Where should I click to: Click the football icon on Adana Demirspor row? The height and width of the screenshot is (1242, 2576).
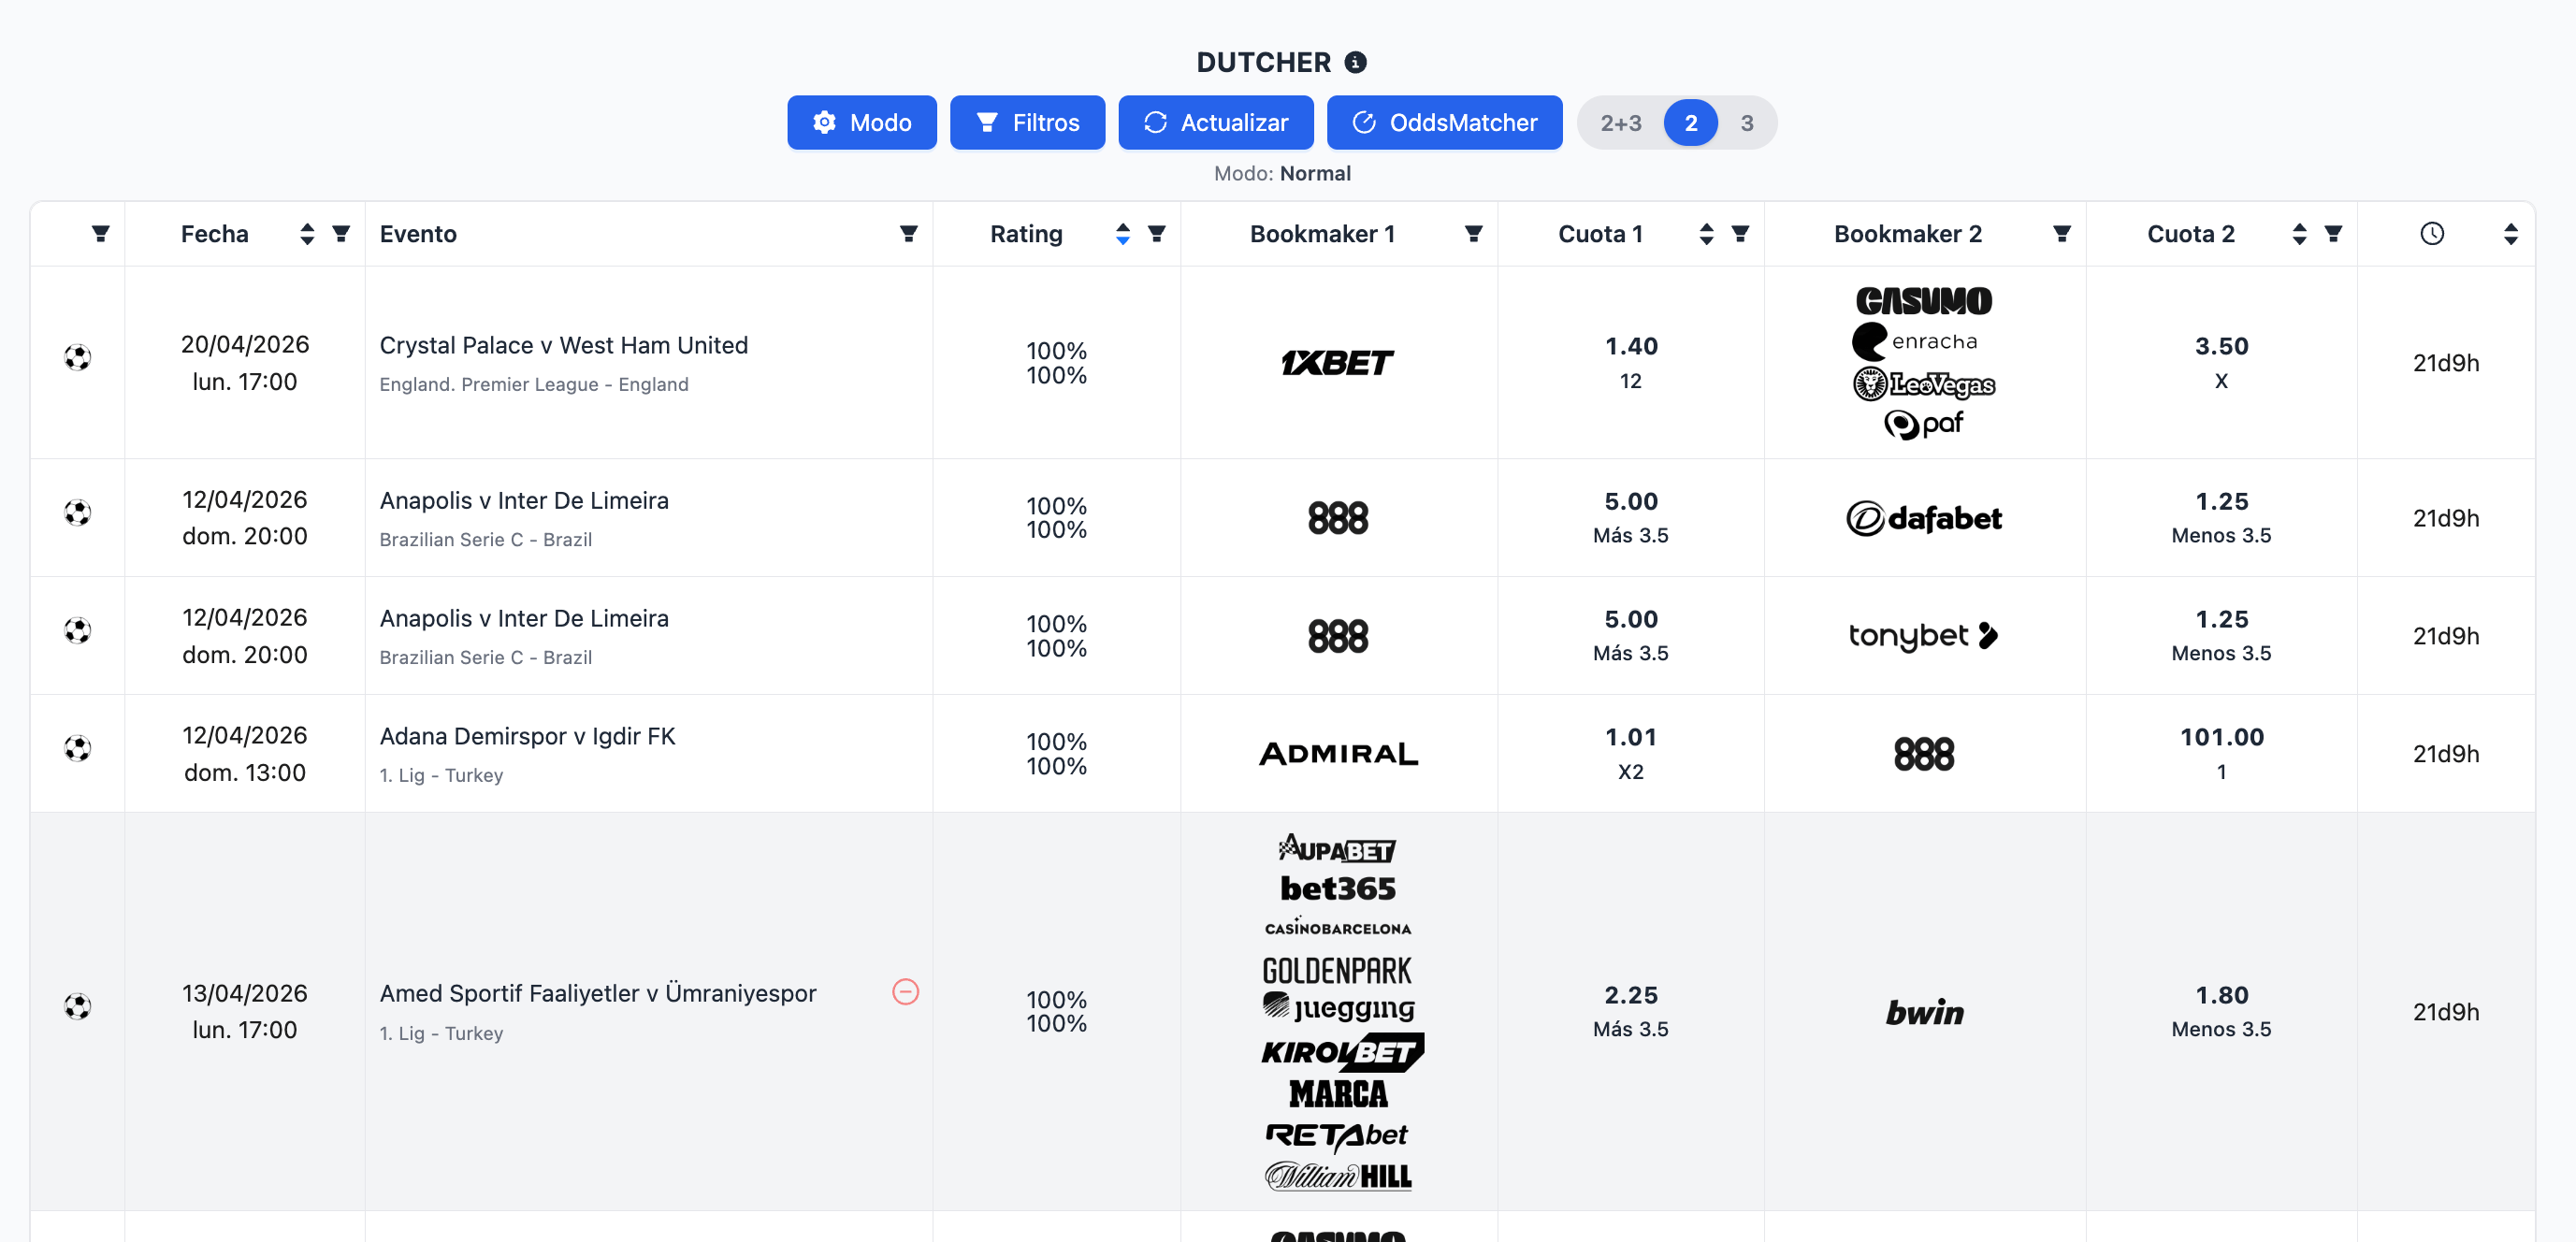coord(77,748)
